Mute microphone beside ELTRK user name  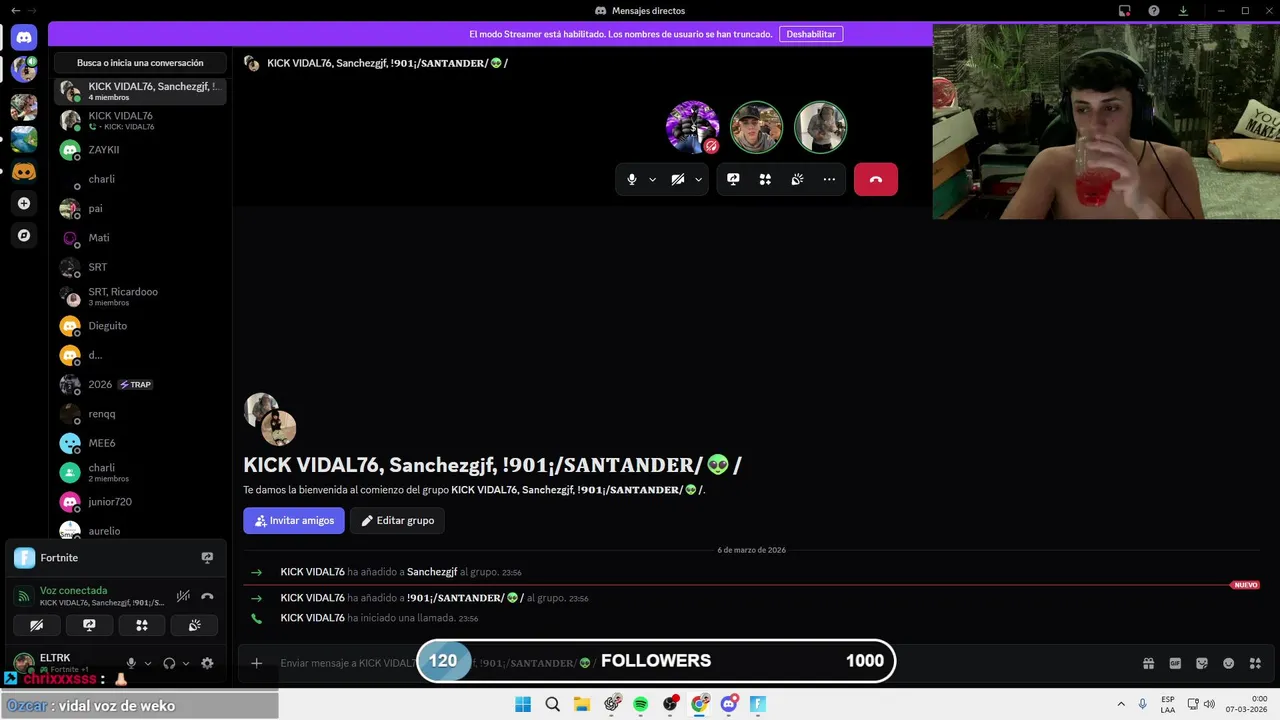(x=131, y=663)
